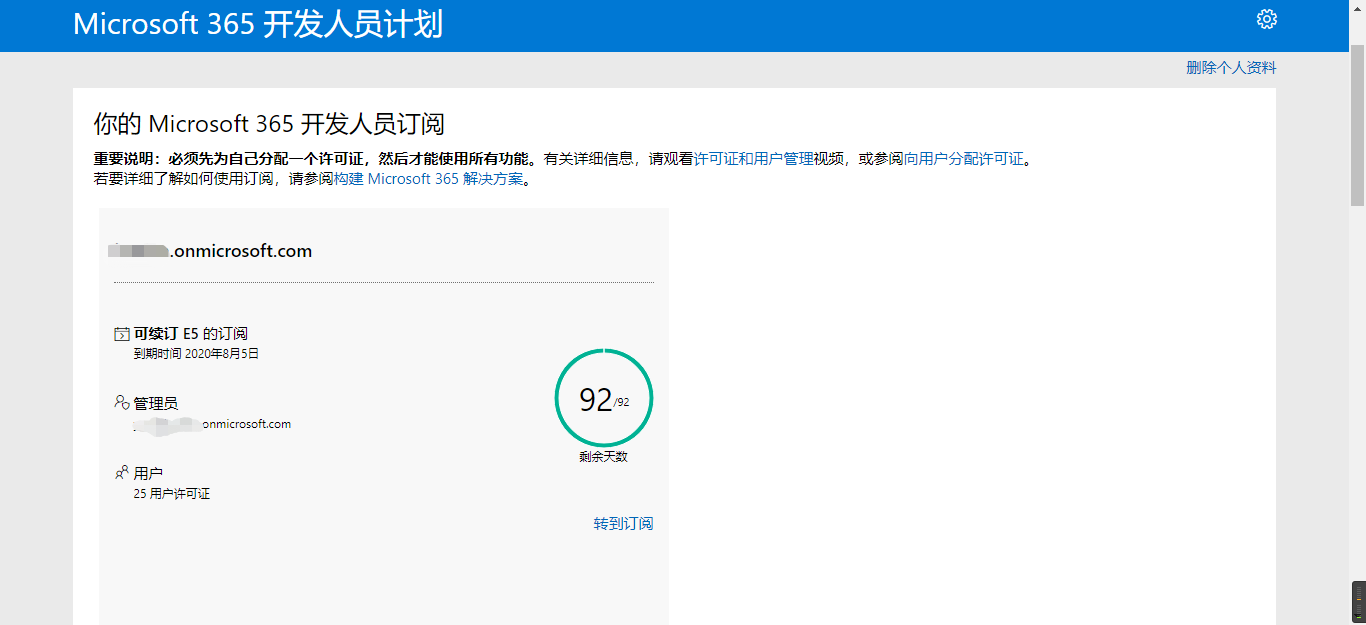
Task: Click the 92 days remaining progress ring
Action: (x=604, y=398)
